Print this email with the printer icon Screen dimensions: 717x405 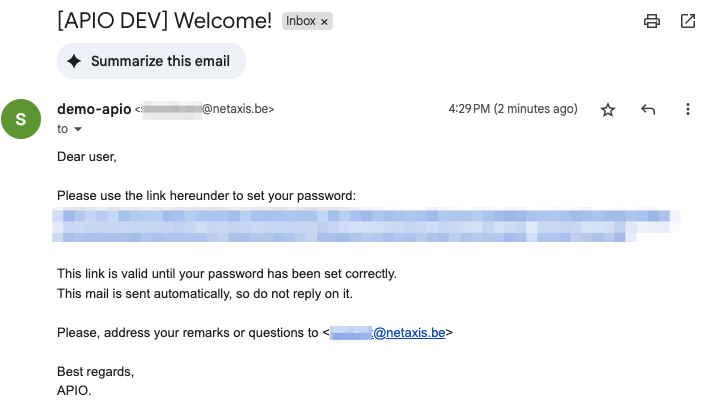[652, 21]
